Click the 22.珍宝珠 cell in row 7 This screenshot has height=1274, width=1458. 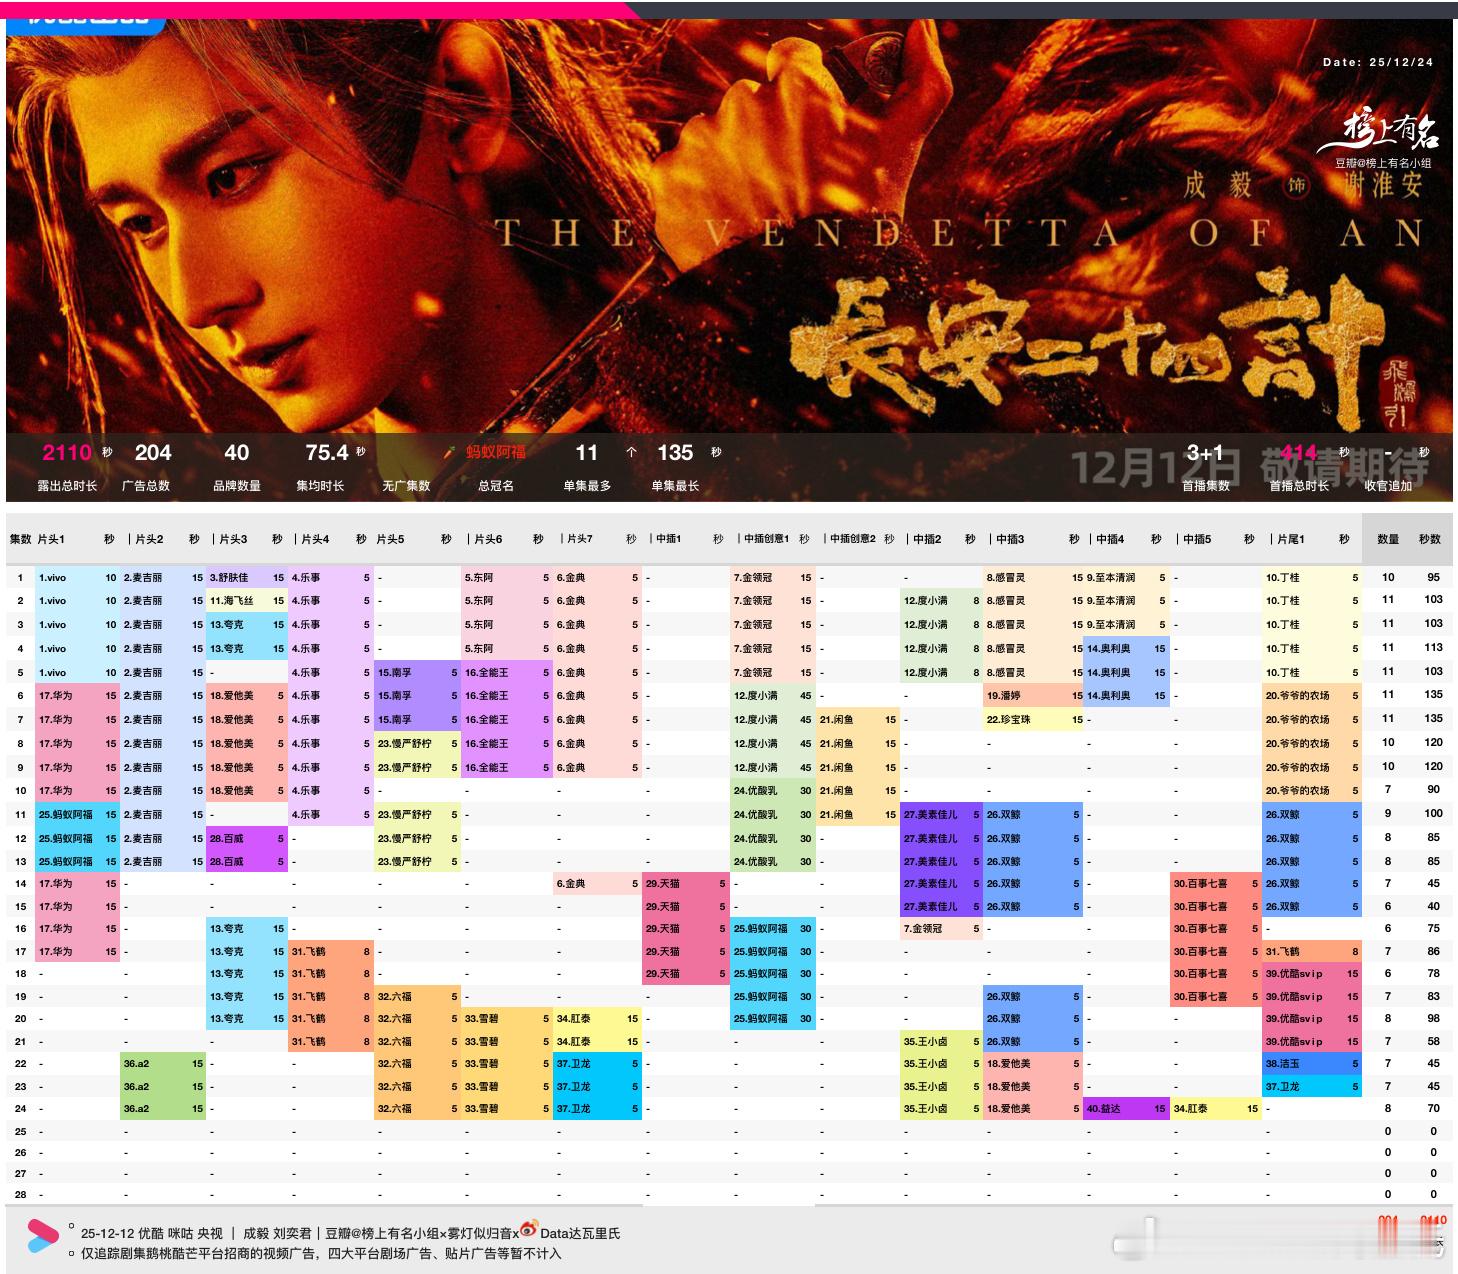coord(1034,719)
